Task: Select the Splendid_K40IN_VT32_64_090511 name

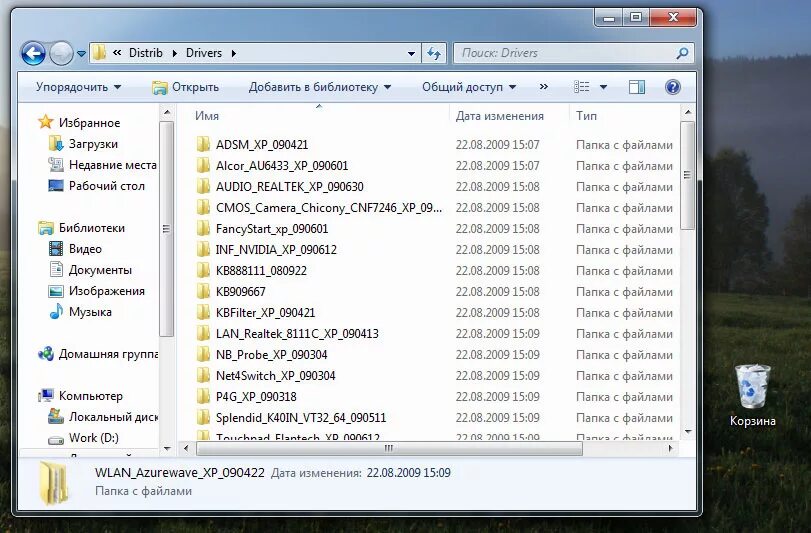Action: 301,418
